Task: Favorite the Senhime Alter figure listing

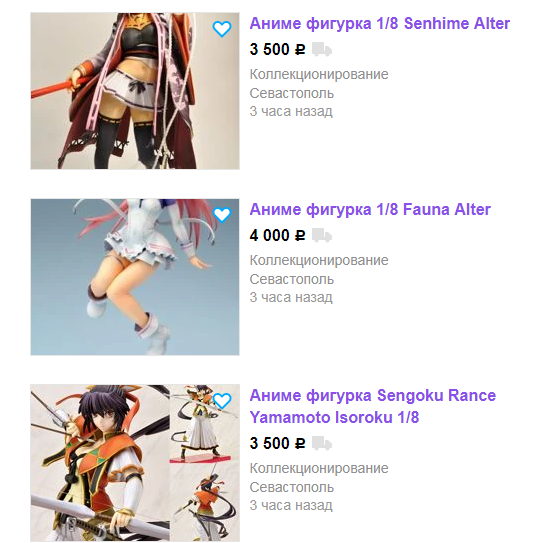Action: click(222, 29)
